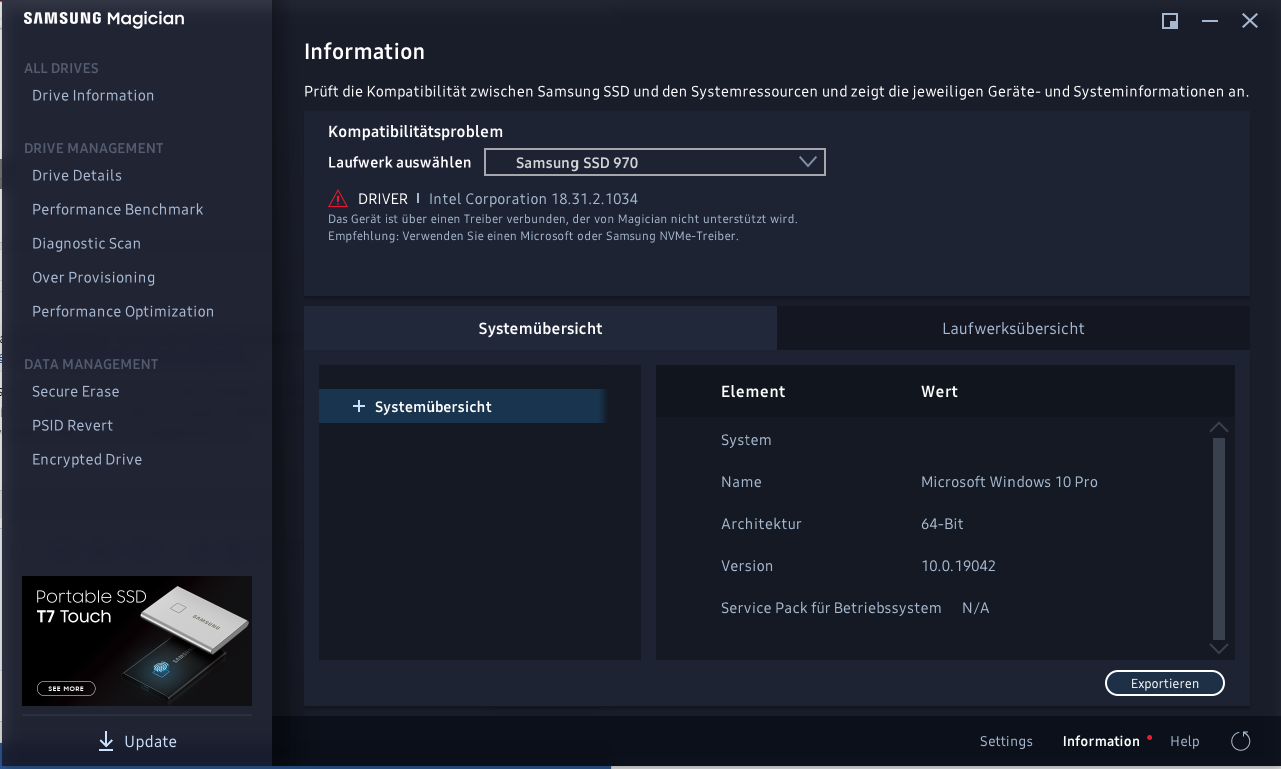
Task: Click the Update button
Action: point(137,741)
